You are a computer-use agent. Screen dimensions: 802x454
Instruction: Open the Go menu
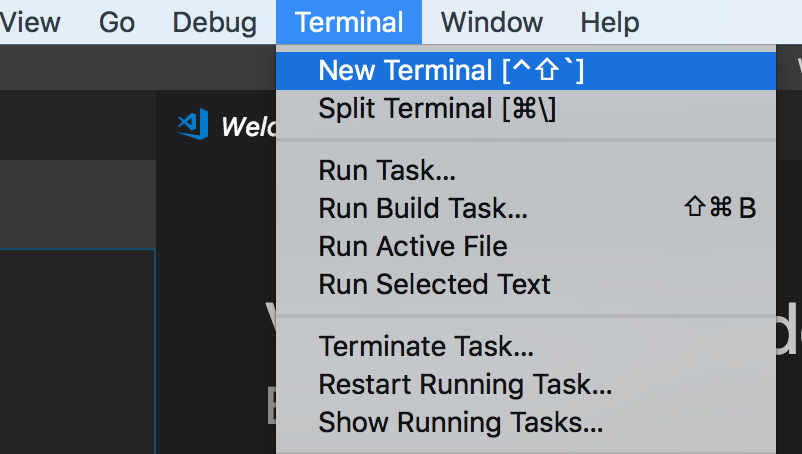click(x=117, y=22)
